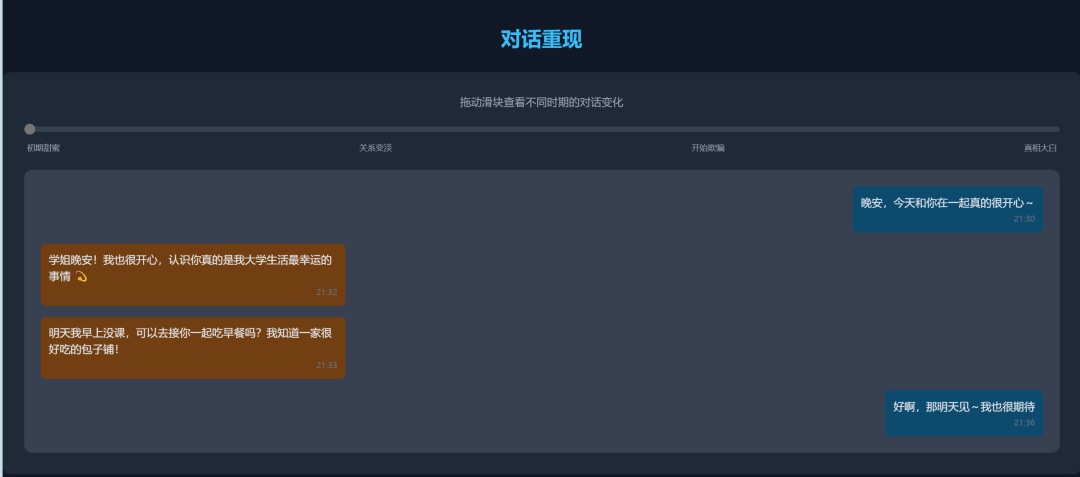Click the 21:30 timestamp
The image size is (1080, 477).
pyautogui.click(x=1024, y=219)
